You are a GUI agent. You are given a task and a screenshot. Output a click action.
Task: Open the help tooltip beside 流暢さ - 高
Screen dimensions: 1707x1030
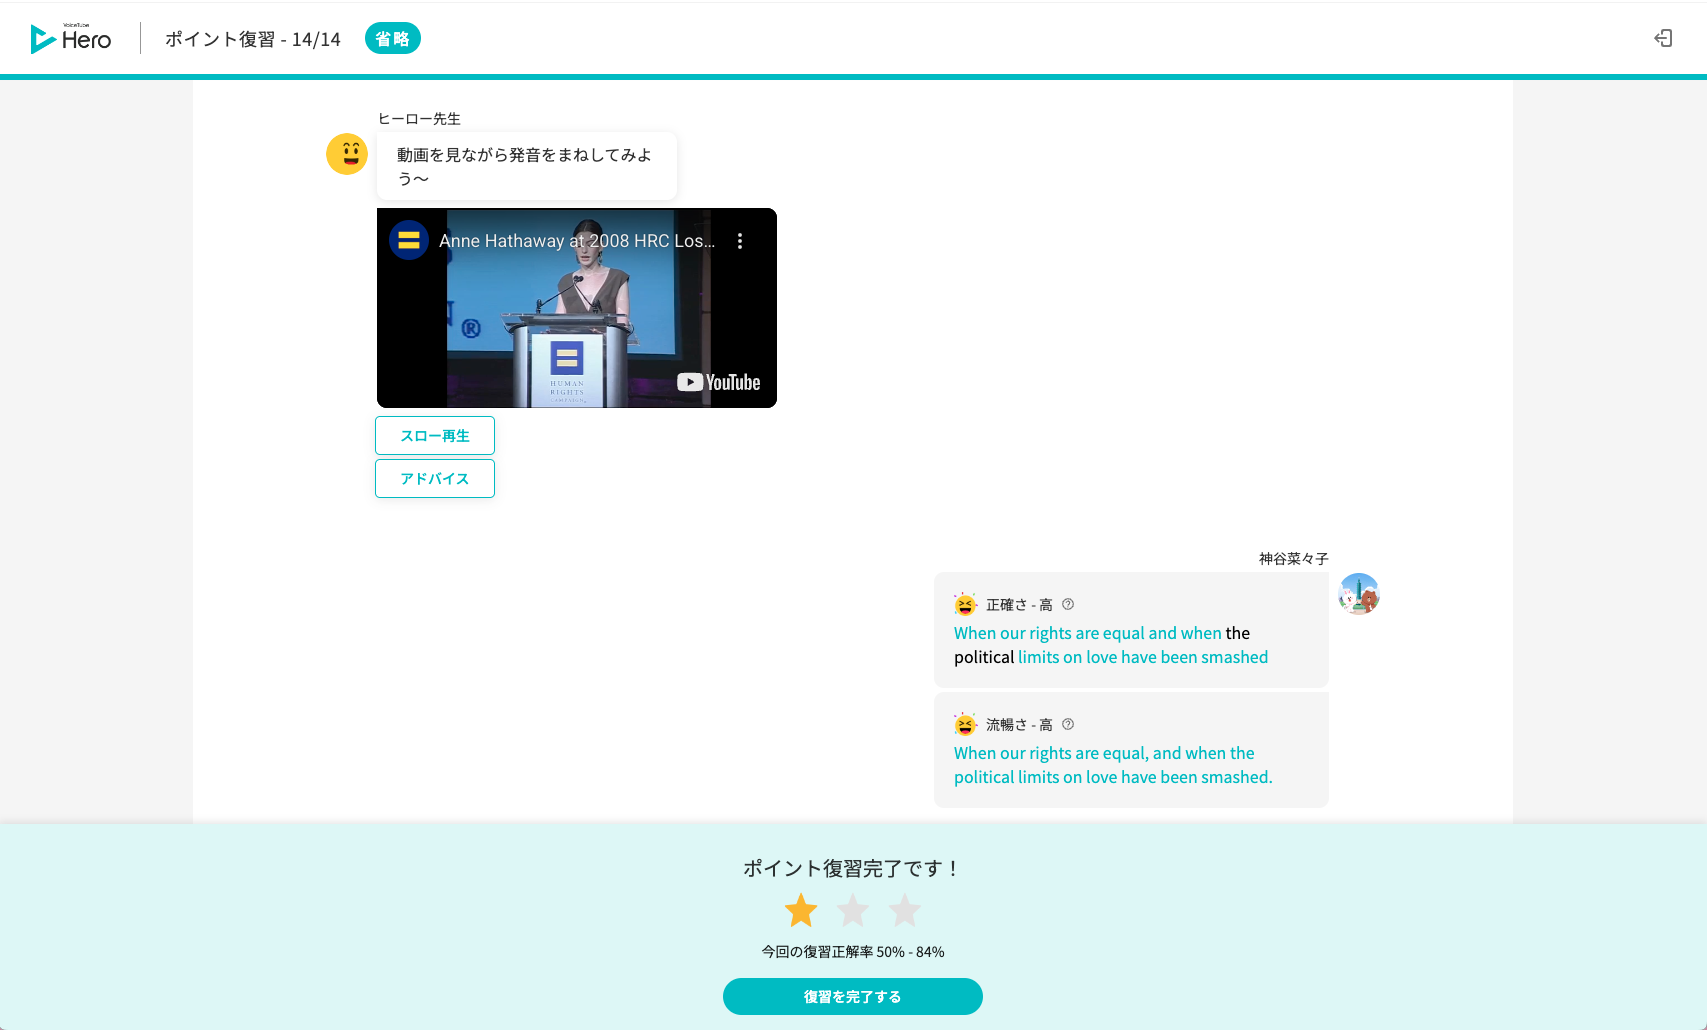tap(1068, 724)
